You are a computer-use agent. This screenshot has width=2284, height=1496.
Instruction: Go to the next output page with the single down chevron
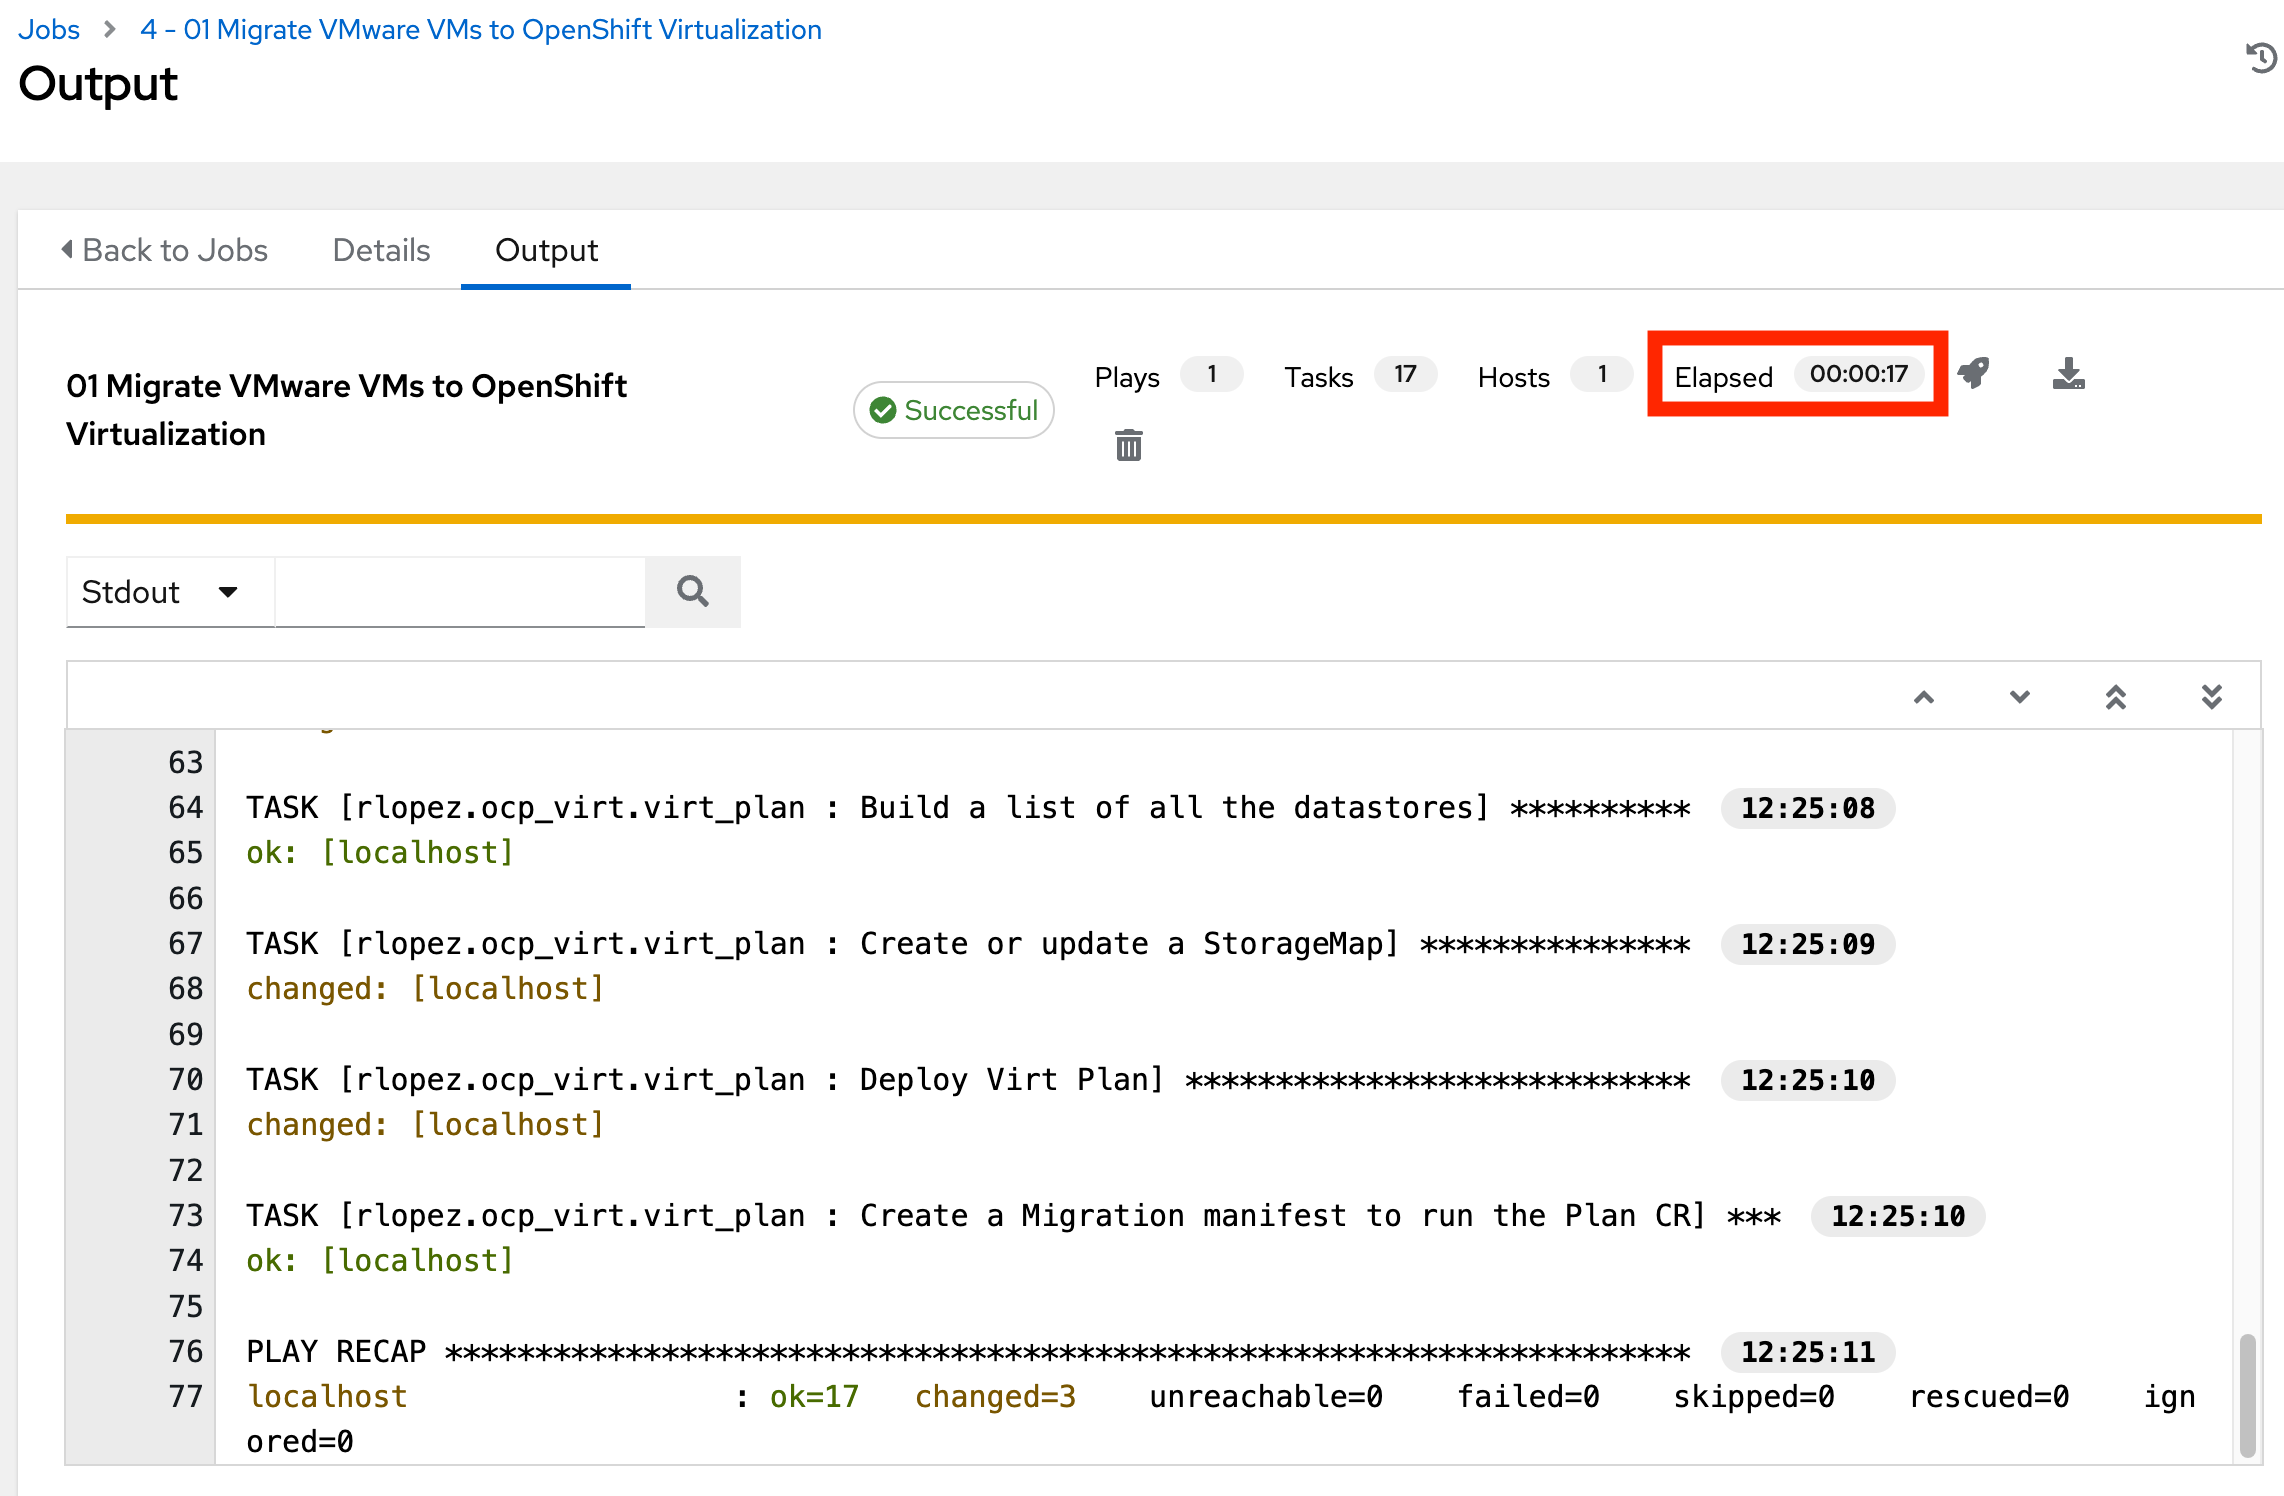[2020, 697]
